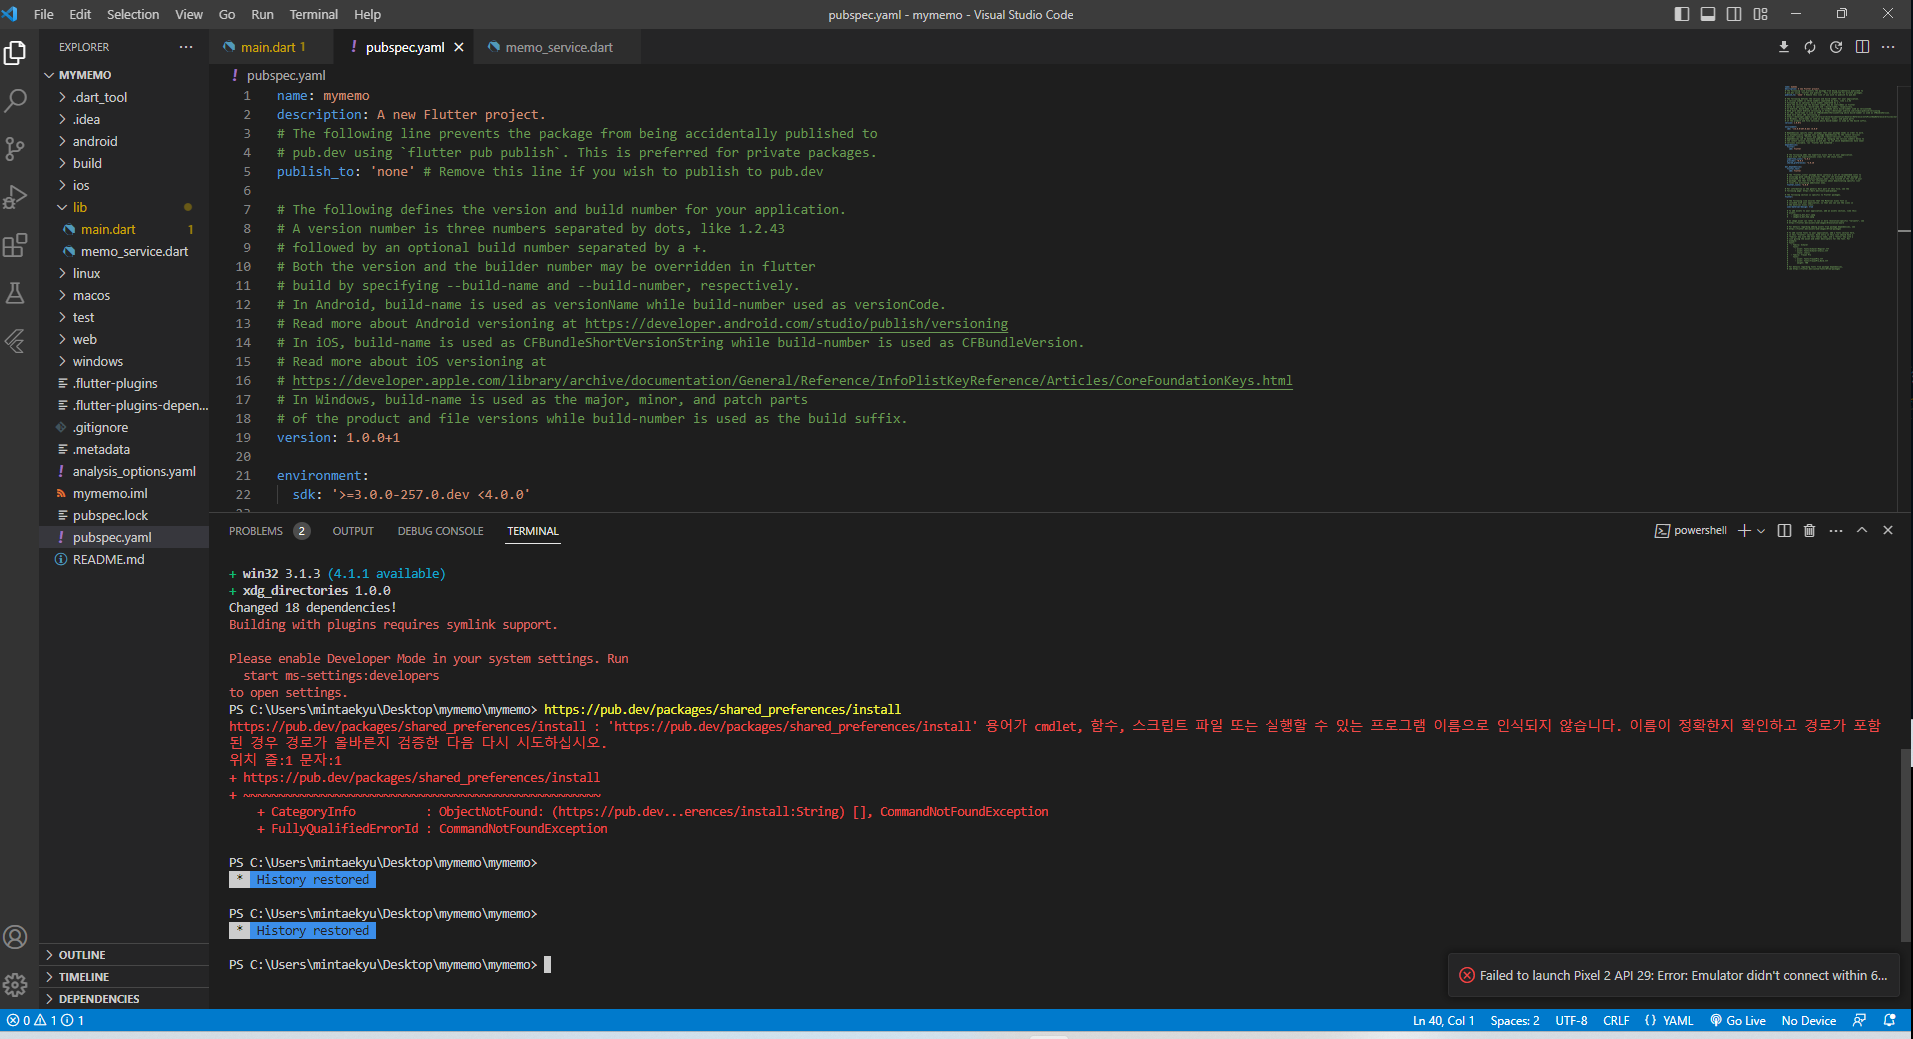Screen dimensions: 1913x1039
Task: Maximize the terminal panel size
Action: pos(1862,531)
